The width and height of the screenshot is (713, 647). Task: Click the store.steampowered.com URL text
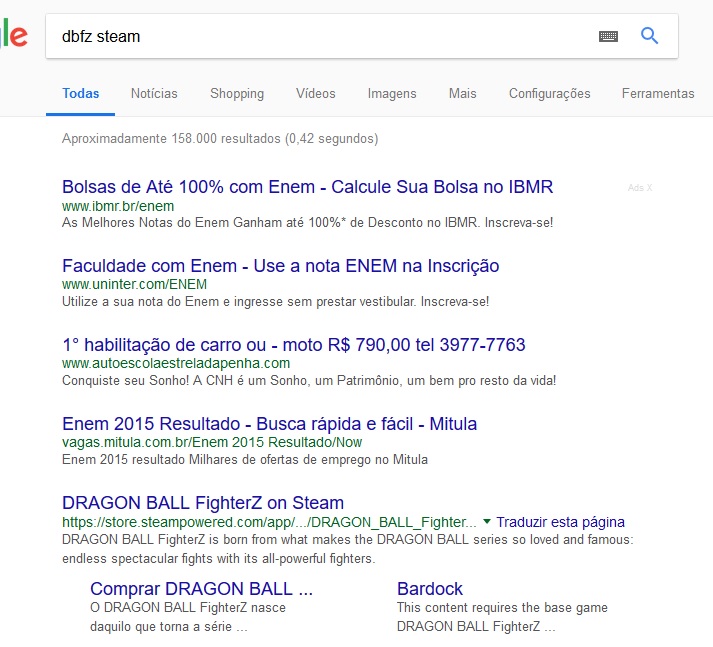(269, 522)
